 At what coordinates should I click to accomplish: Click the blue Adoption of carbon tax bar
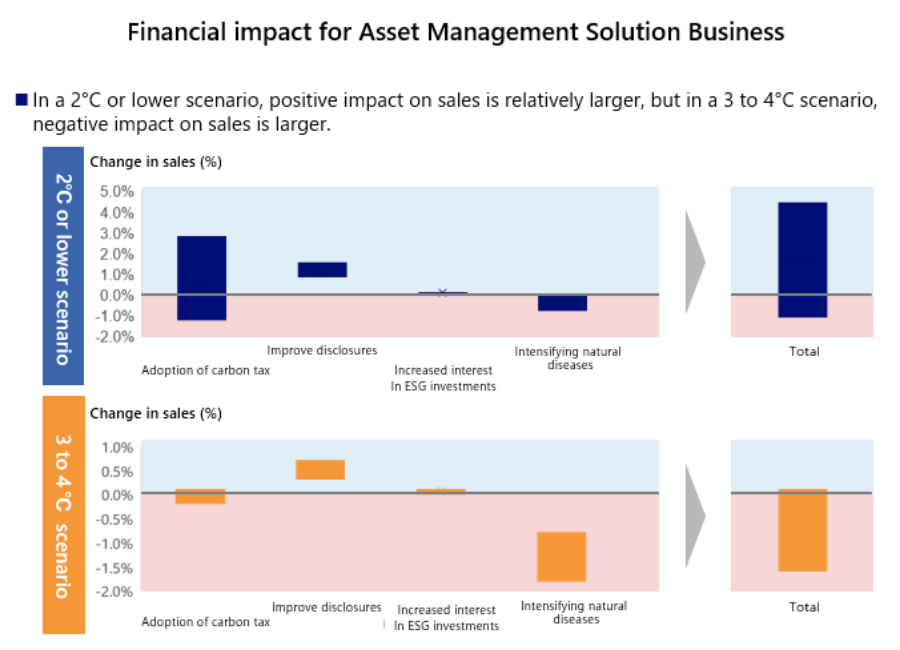click(x=202, y=278)
